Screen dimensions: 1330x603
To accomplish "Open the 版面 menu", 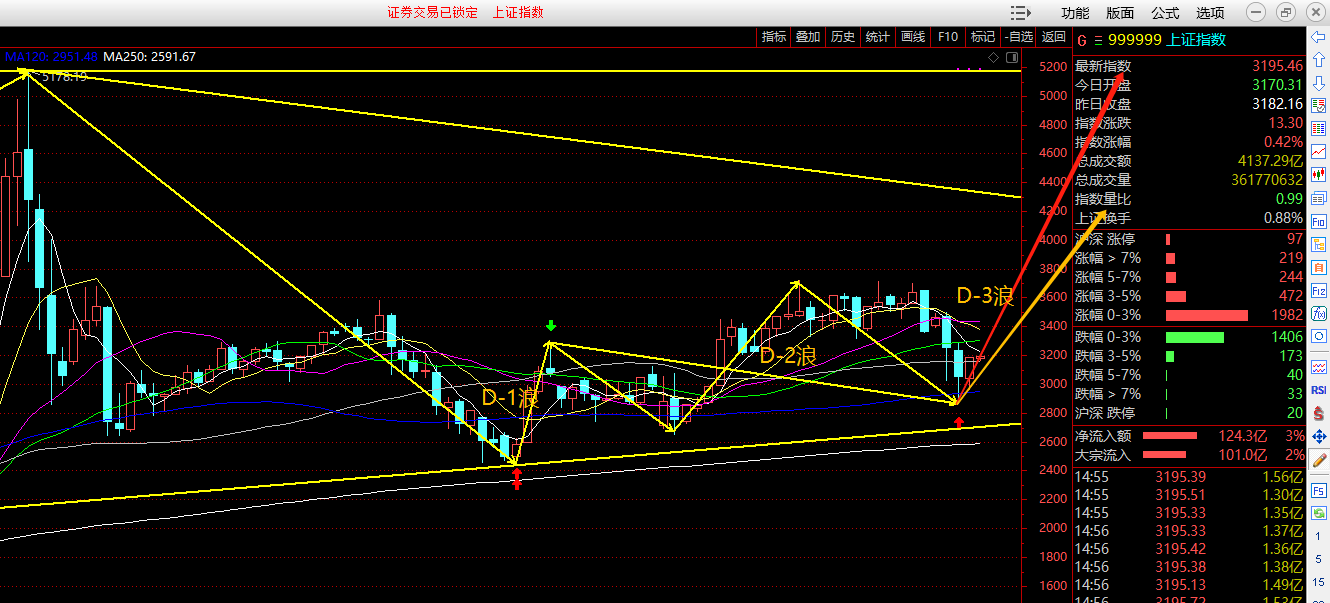I will coord(1120,13).
